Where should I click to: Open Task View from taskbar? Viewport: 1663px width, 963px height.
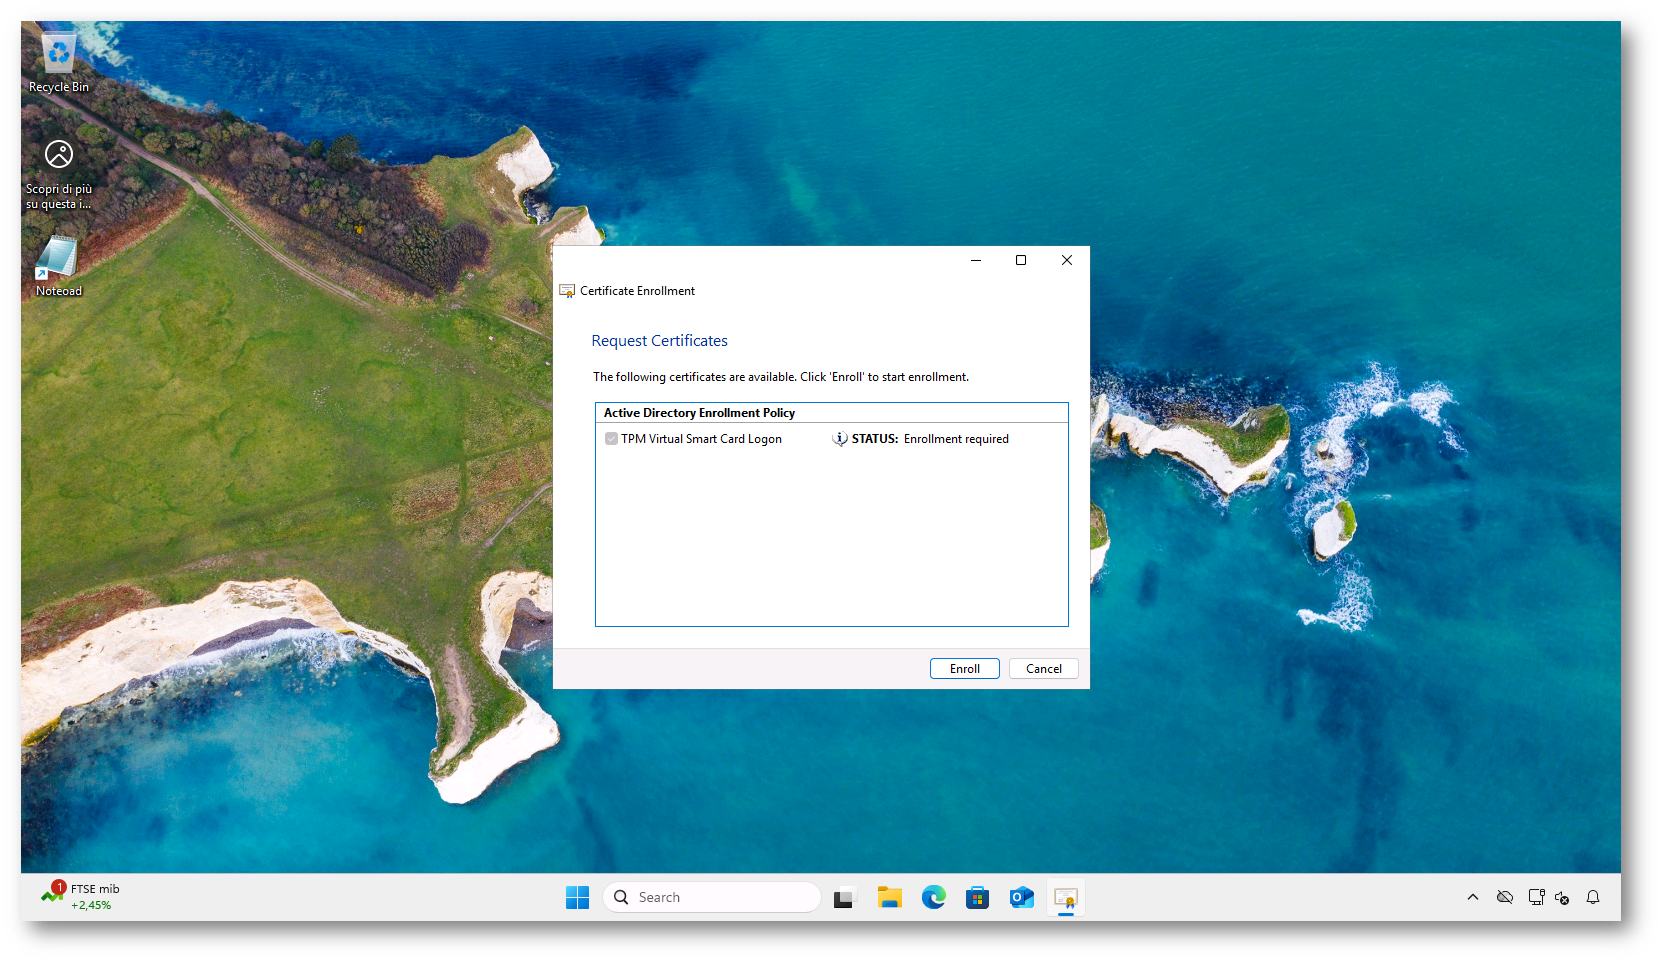[844, 898]
